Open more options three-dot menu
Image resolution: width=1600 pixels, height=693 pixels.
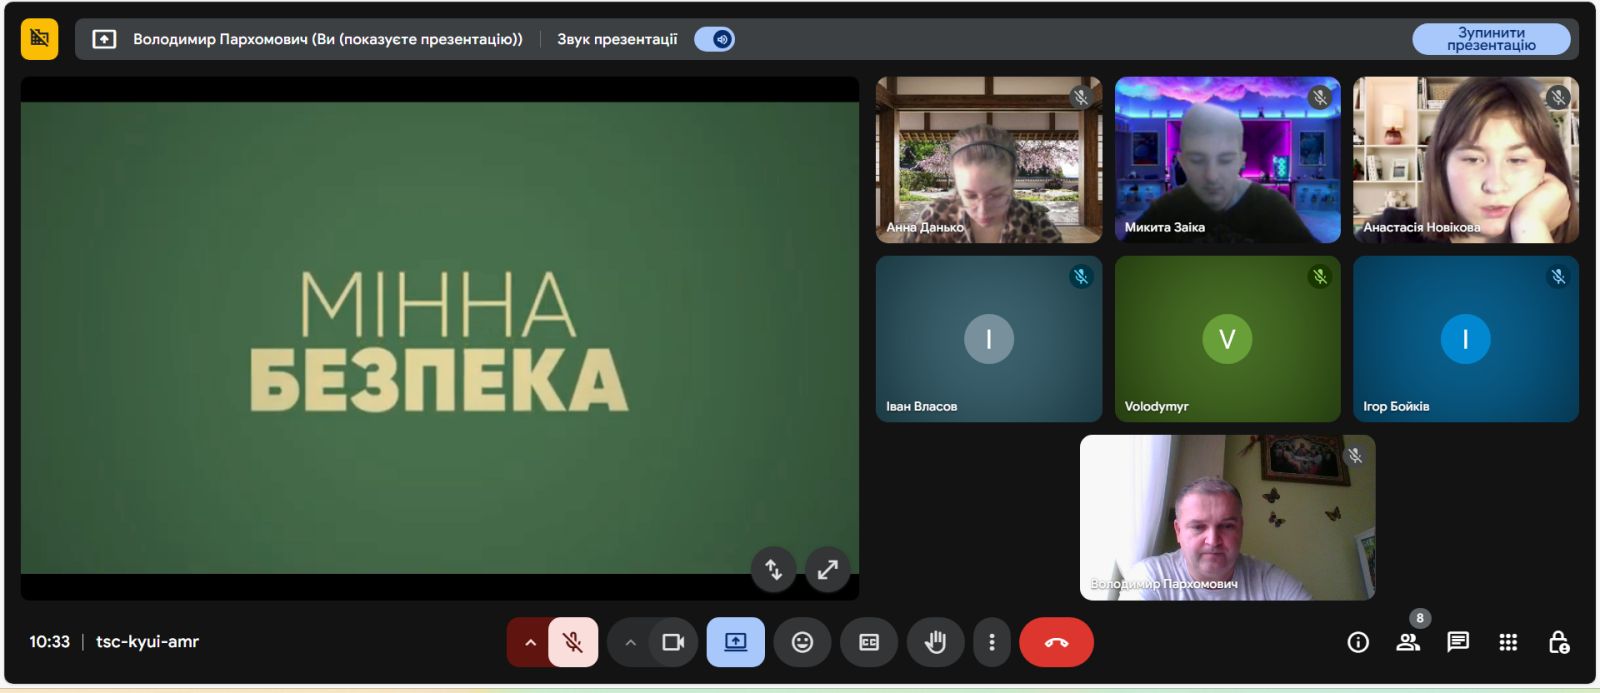991,642
